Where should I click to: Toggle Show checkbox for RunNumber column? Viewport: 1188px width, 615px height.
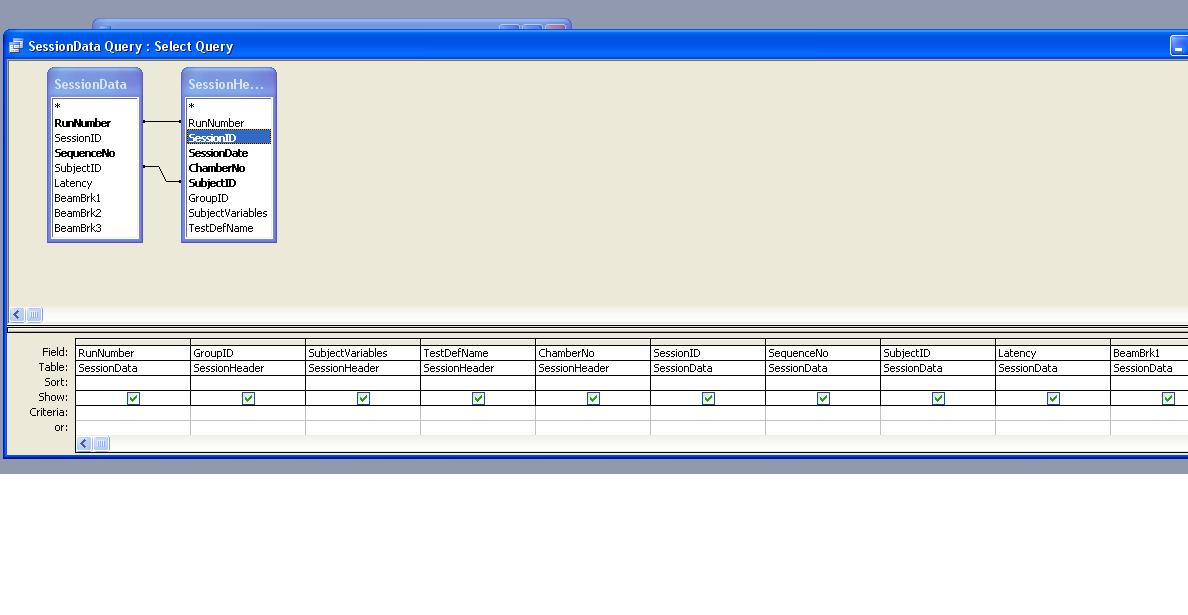[x=133, y=398]
